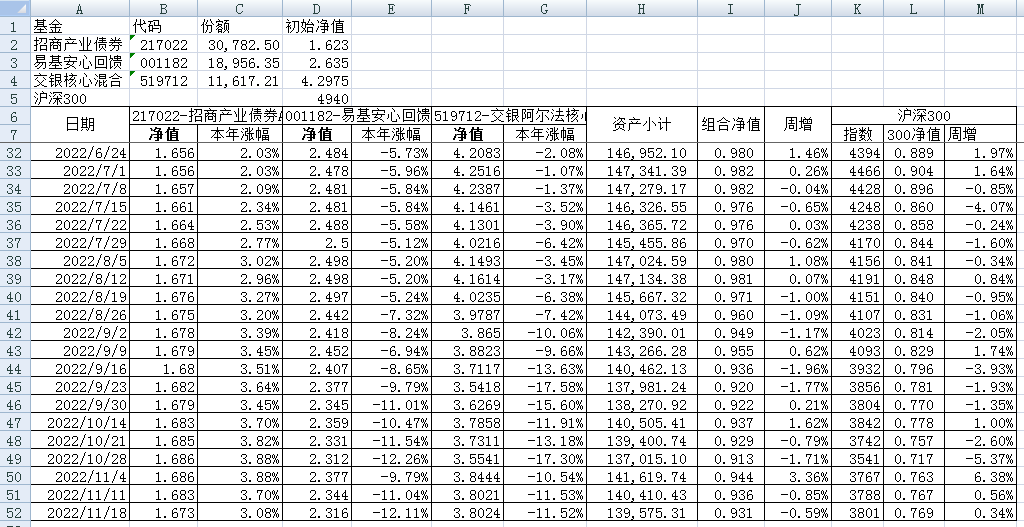Click the select-all corner of the grid
The image size is (1024, 527).
click(x=15, y=8)
